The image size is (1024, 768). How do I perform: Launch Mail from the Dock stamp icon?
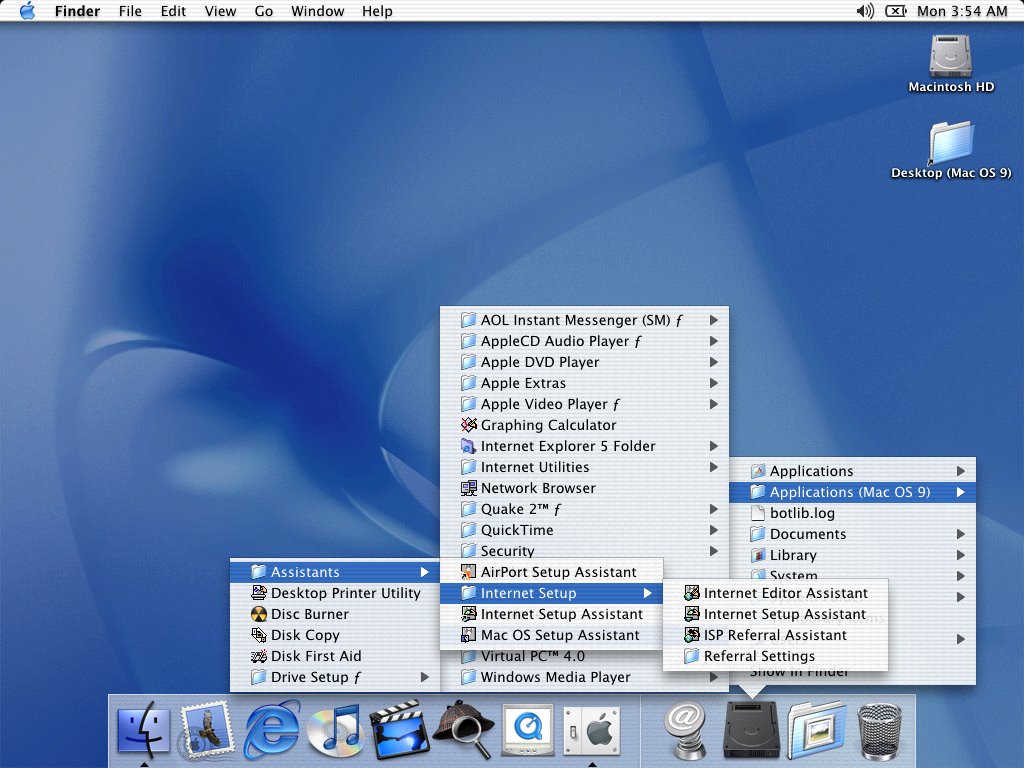tap(207, 729)
